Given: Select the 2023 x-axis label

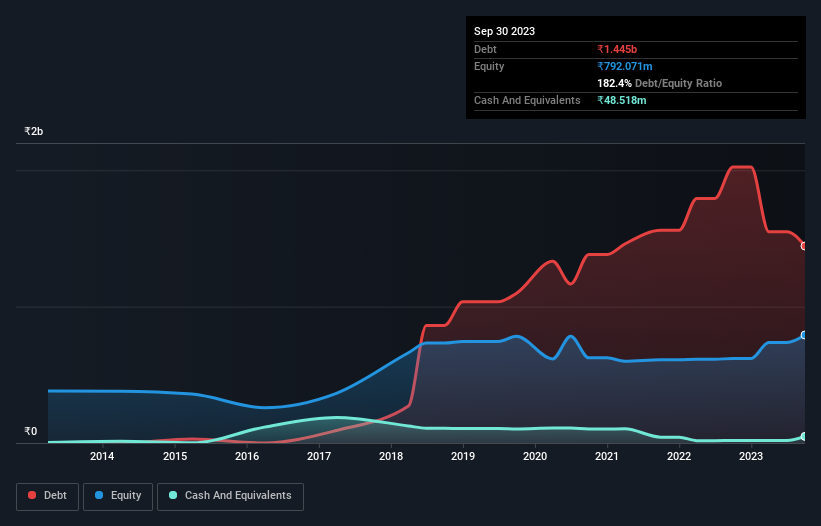Looking at the screenshot, I should pos(751,456).
